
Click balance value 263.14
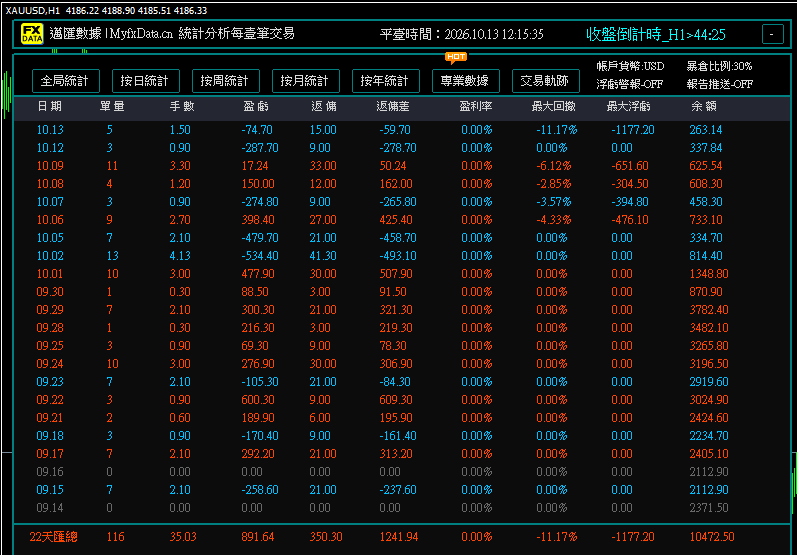[x=706, y=130]
